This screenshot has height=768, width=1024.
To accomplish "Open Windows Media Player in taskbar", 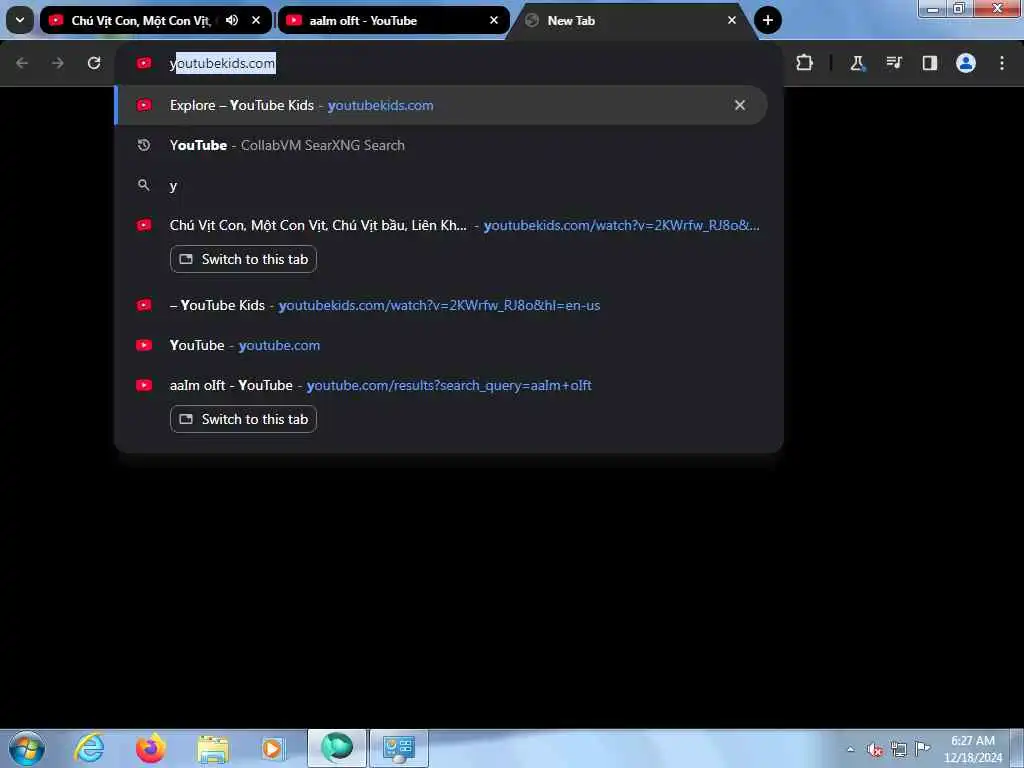I will [x=274, y=748].
